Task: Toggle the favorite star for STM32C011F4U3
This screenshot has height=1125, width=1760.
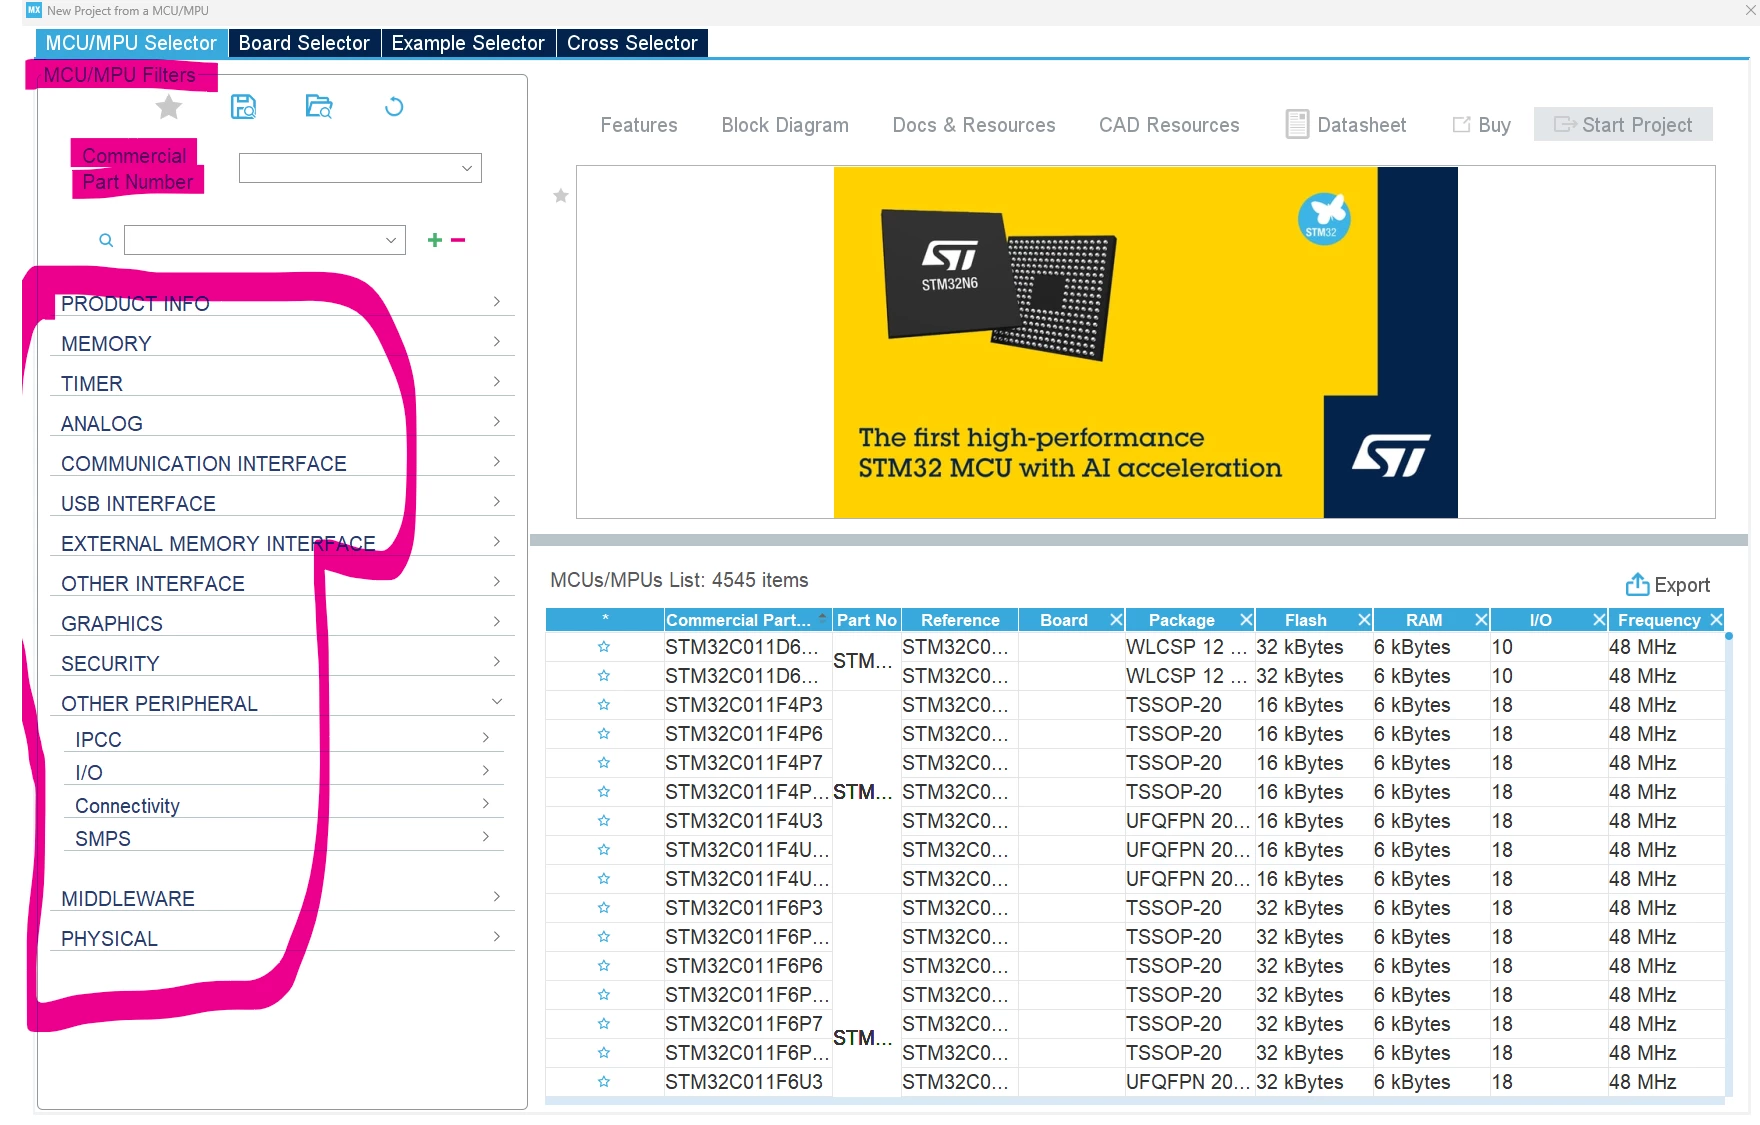Action: click(604, 821)
